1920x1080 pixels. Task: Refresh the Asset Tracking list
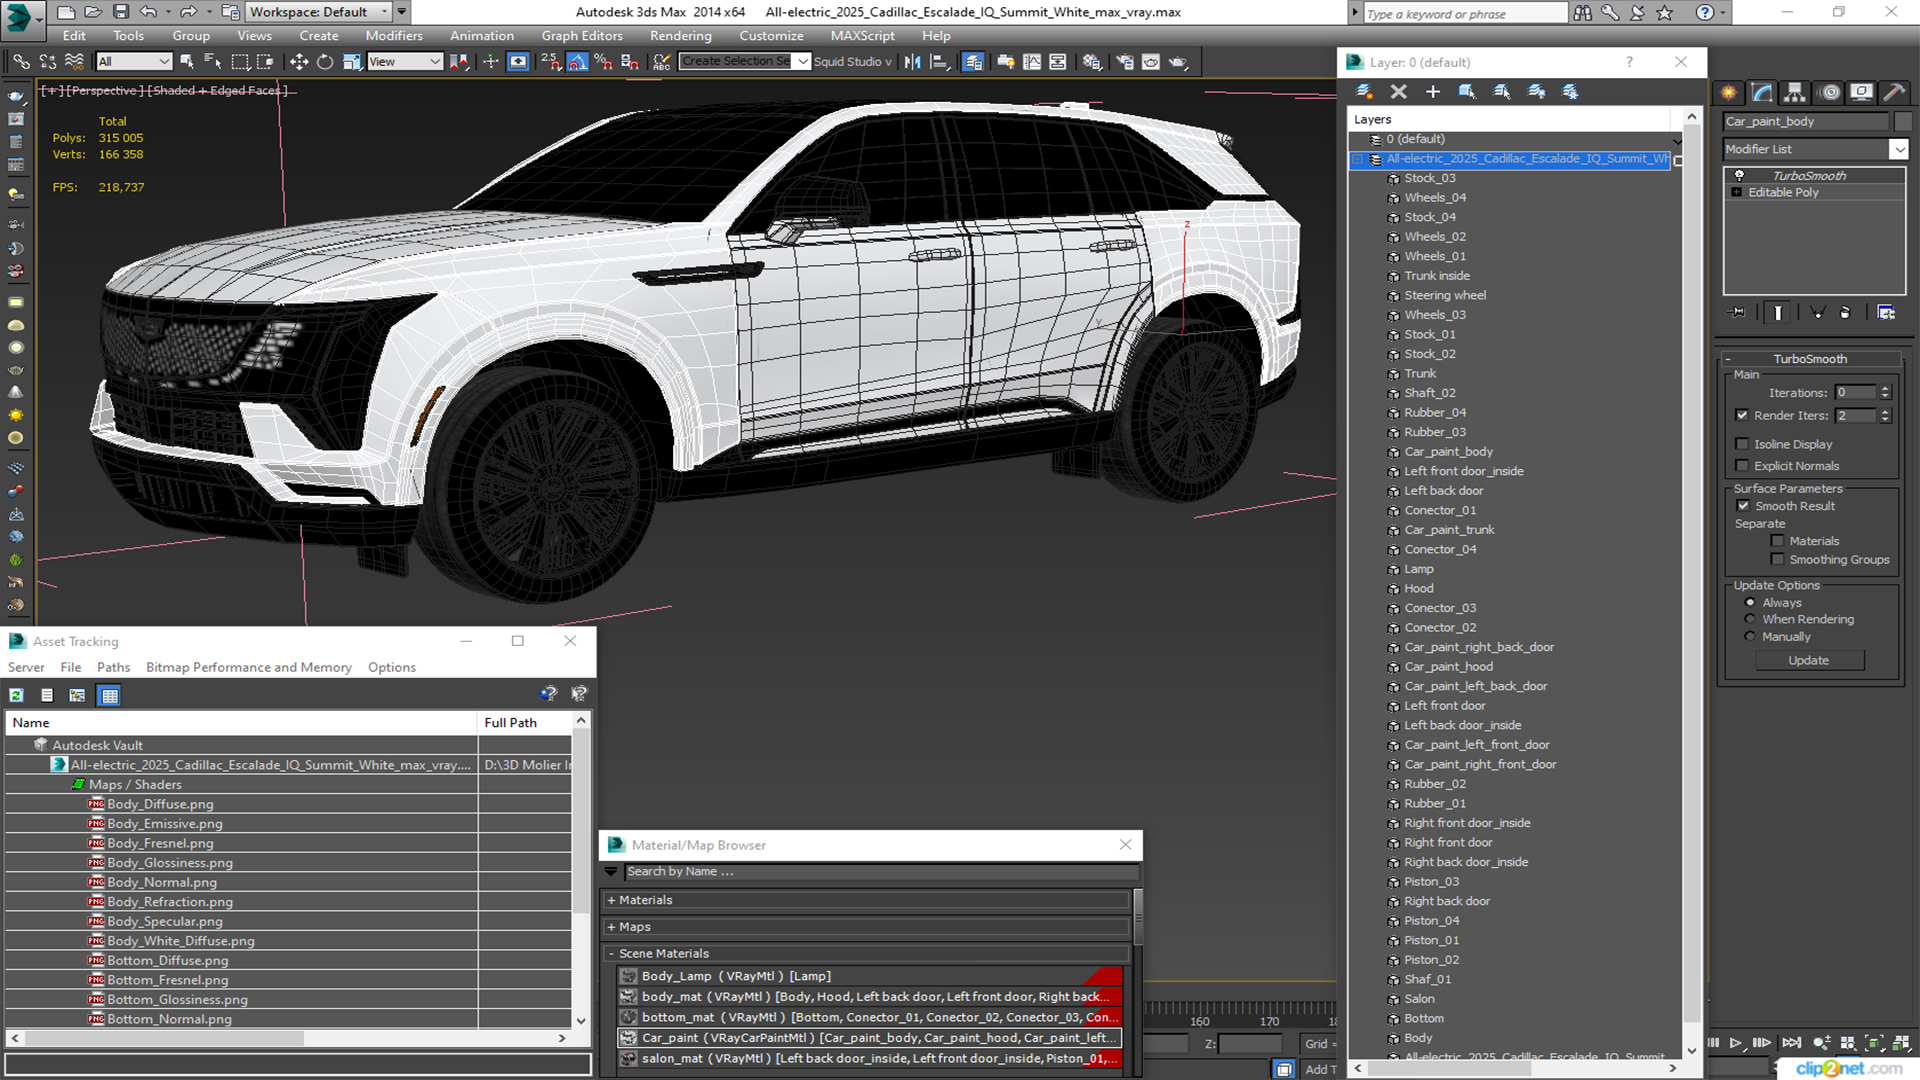(x=17, y=695)
